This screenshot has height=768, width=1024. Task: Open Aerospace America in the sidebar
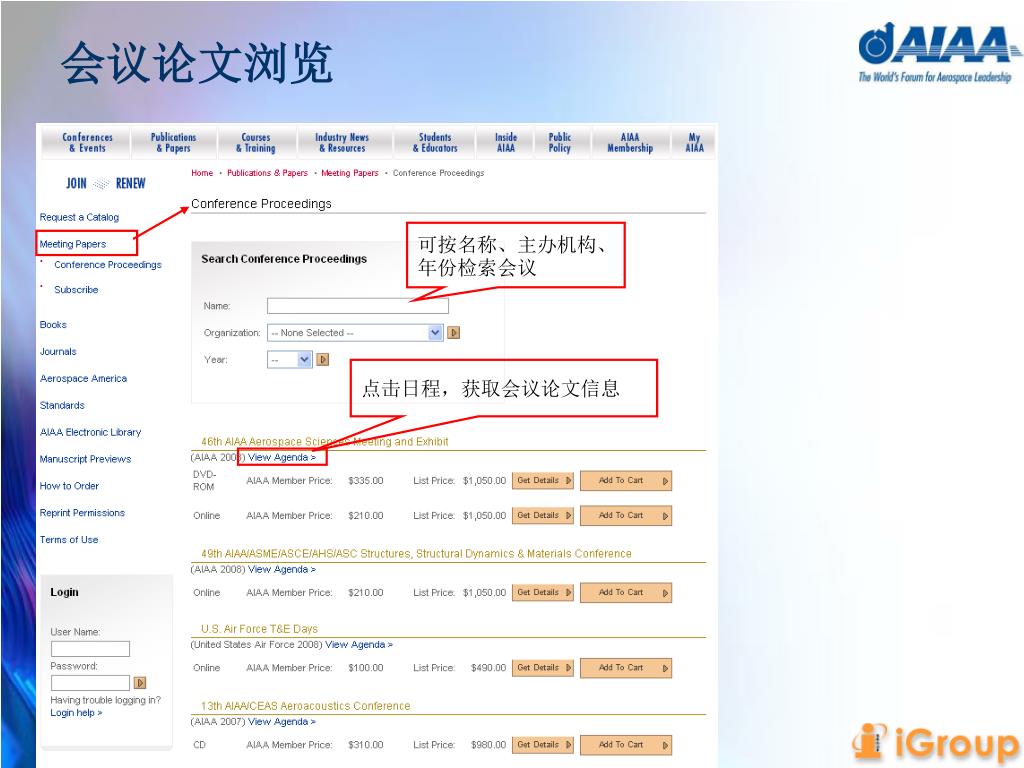(84, 378)
